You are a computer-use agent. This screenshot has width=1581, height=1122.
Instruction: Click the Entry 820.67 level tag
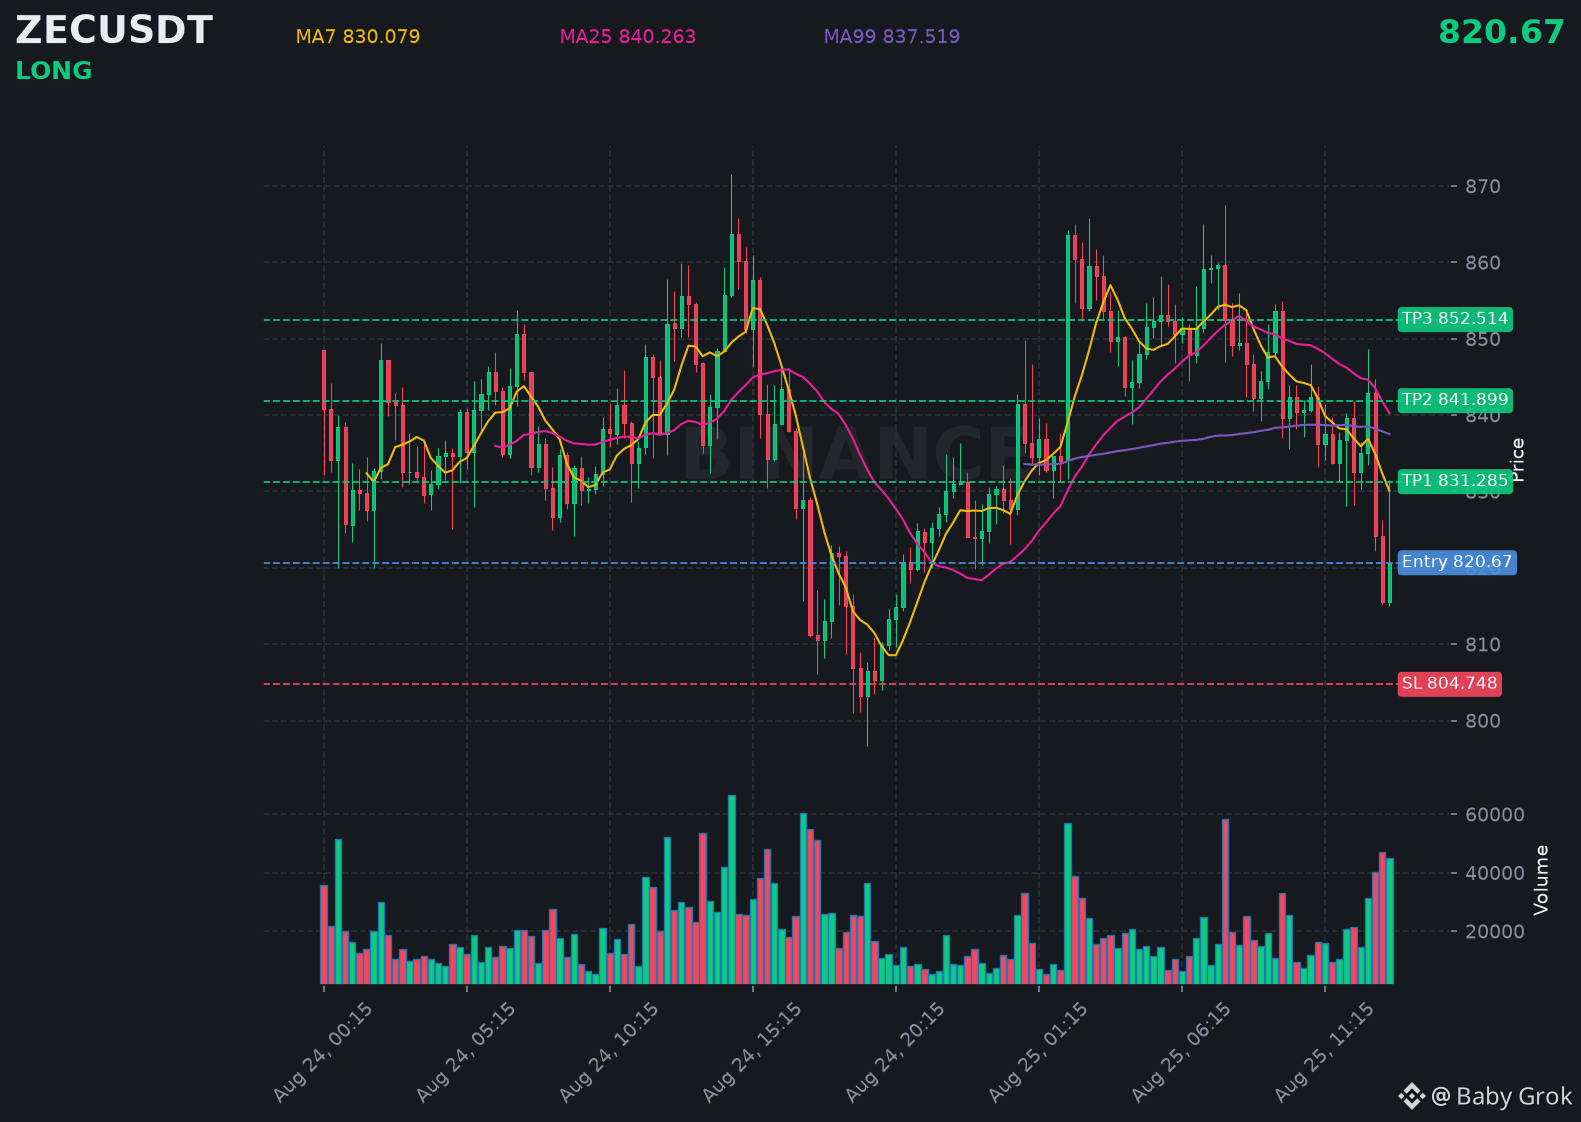point(1457,562)
